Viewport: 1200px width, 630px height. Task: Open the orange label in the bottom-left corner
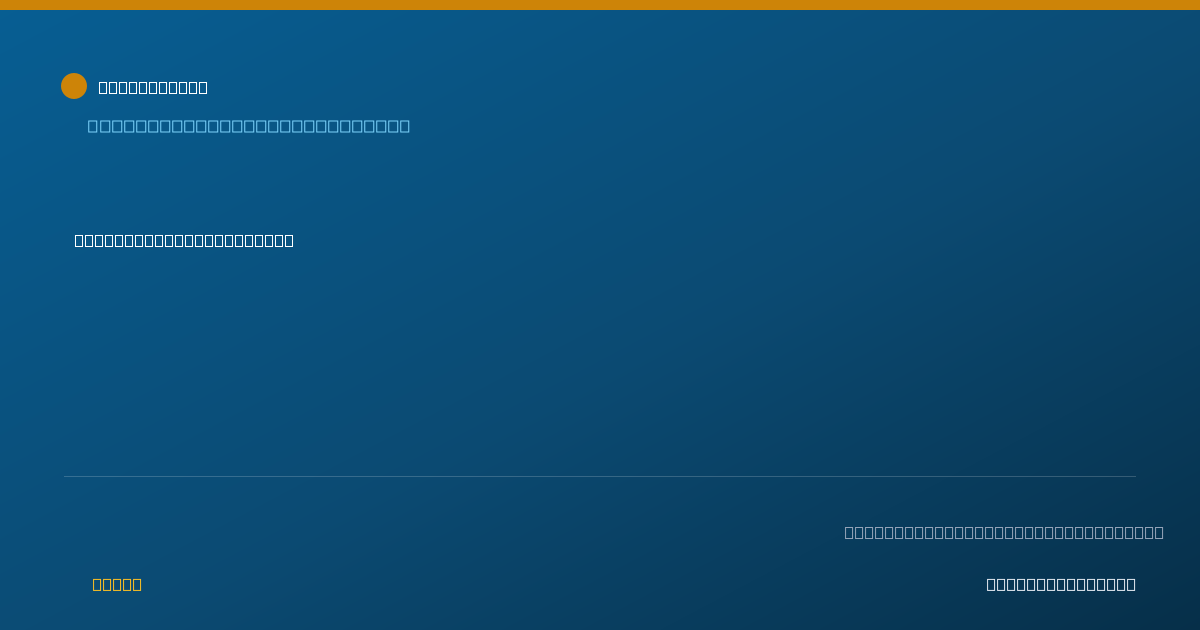117,584
